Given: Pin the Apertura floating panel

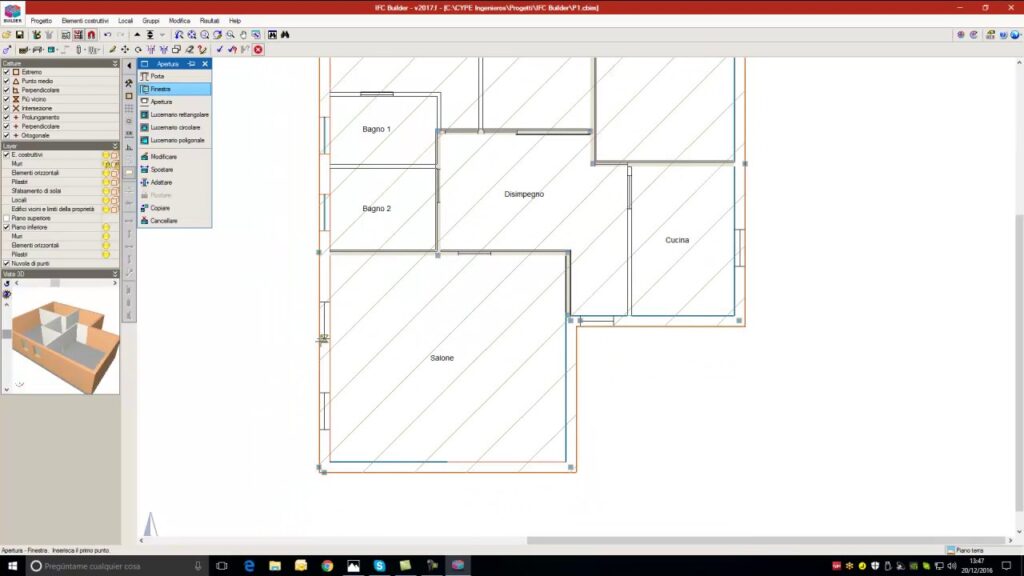Looking at the screenshot, I should point(191,63).
